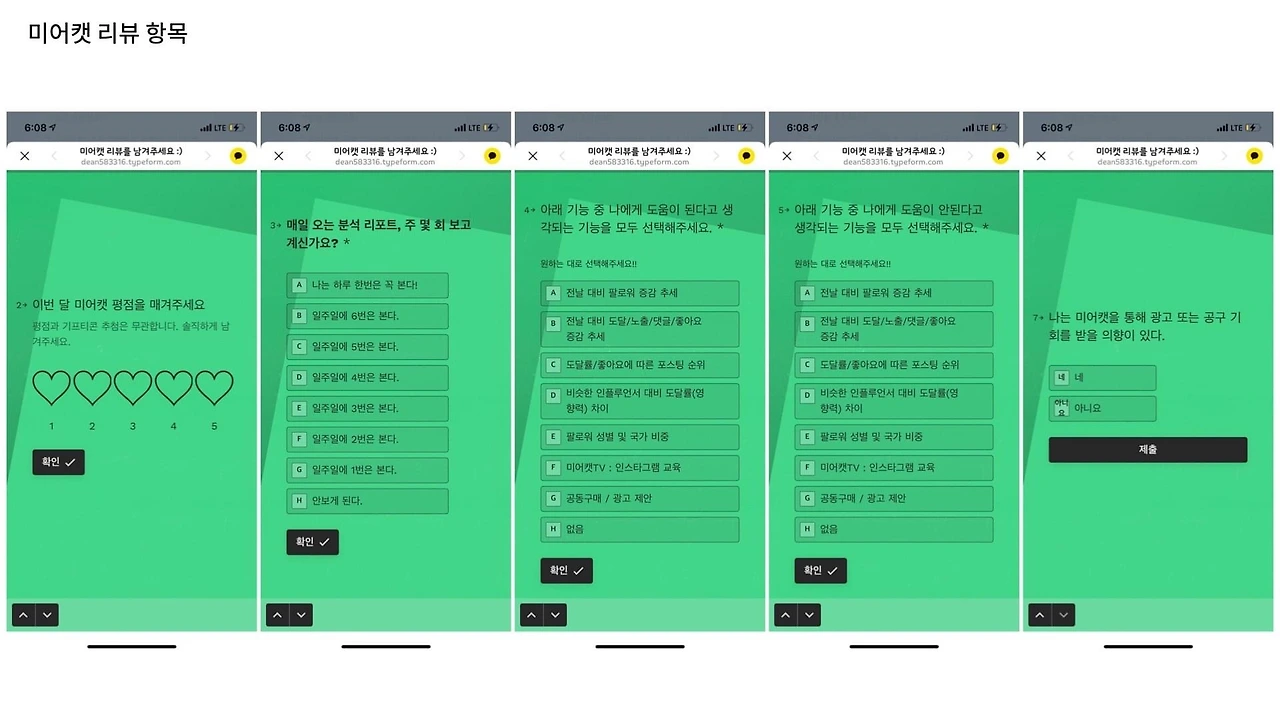Check '비슷한 인플루언서 대비 도달률' in question 4
Viewport: 1280px width, 720px height.
(x=640, y=401)
